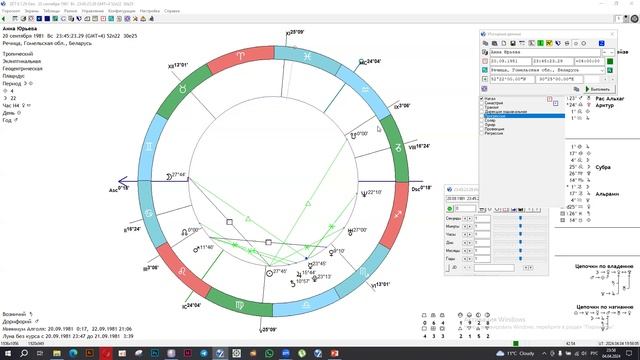640x360 pixels.
Task: Click the forward stepper arrow for Дни
Action: pyautogui.click(x=469, y=242)
